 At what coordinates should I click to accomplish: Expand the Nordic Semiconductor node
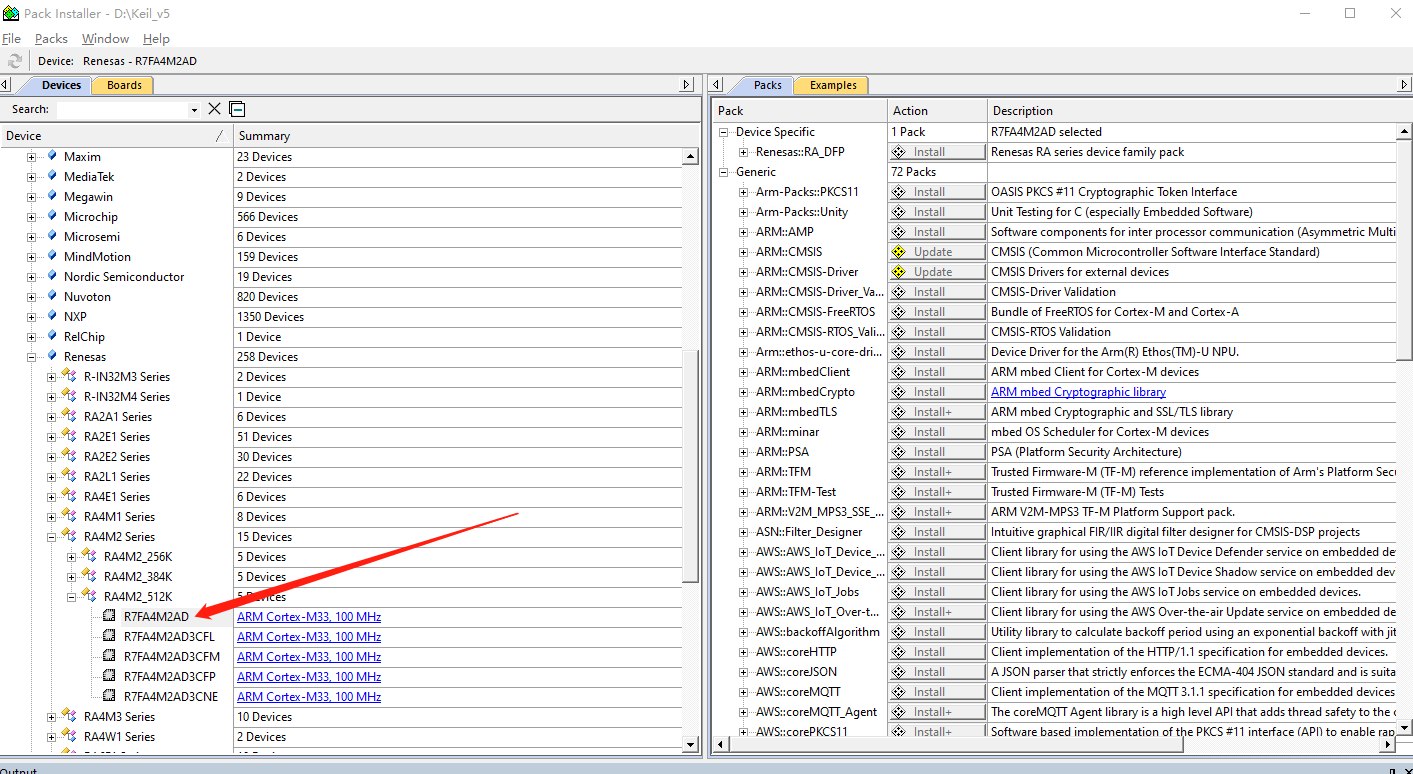(x=32, y=277)
